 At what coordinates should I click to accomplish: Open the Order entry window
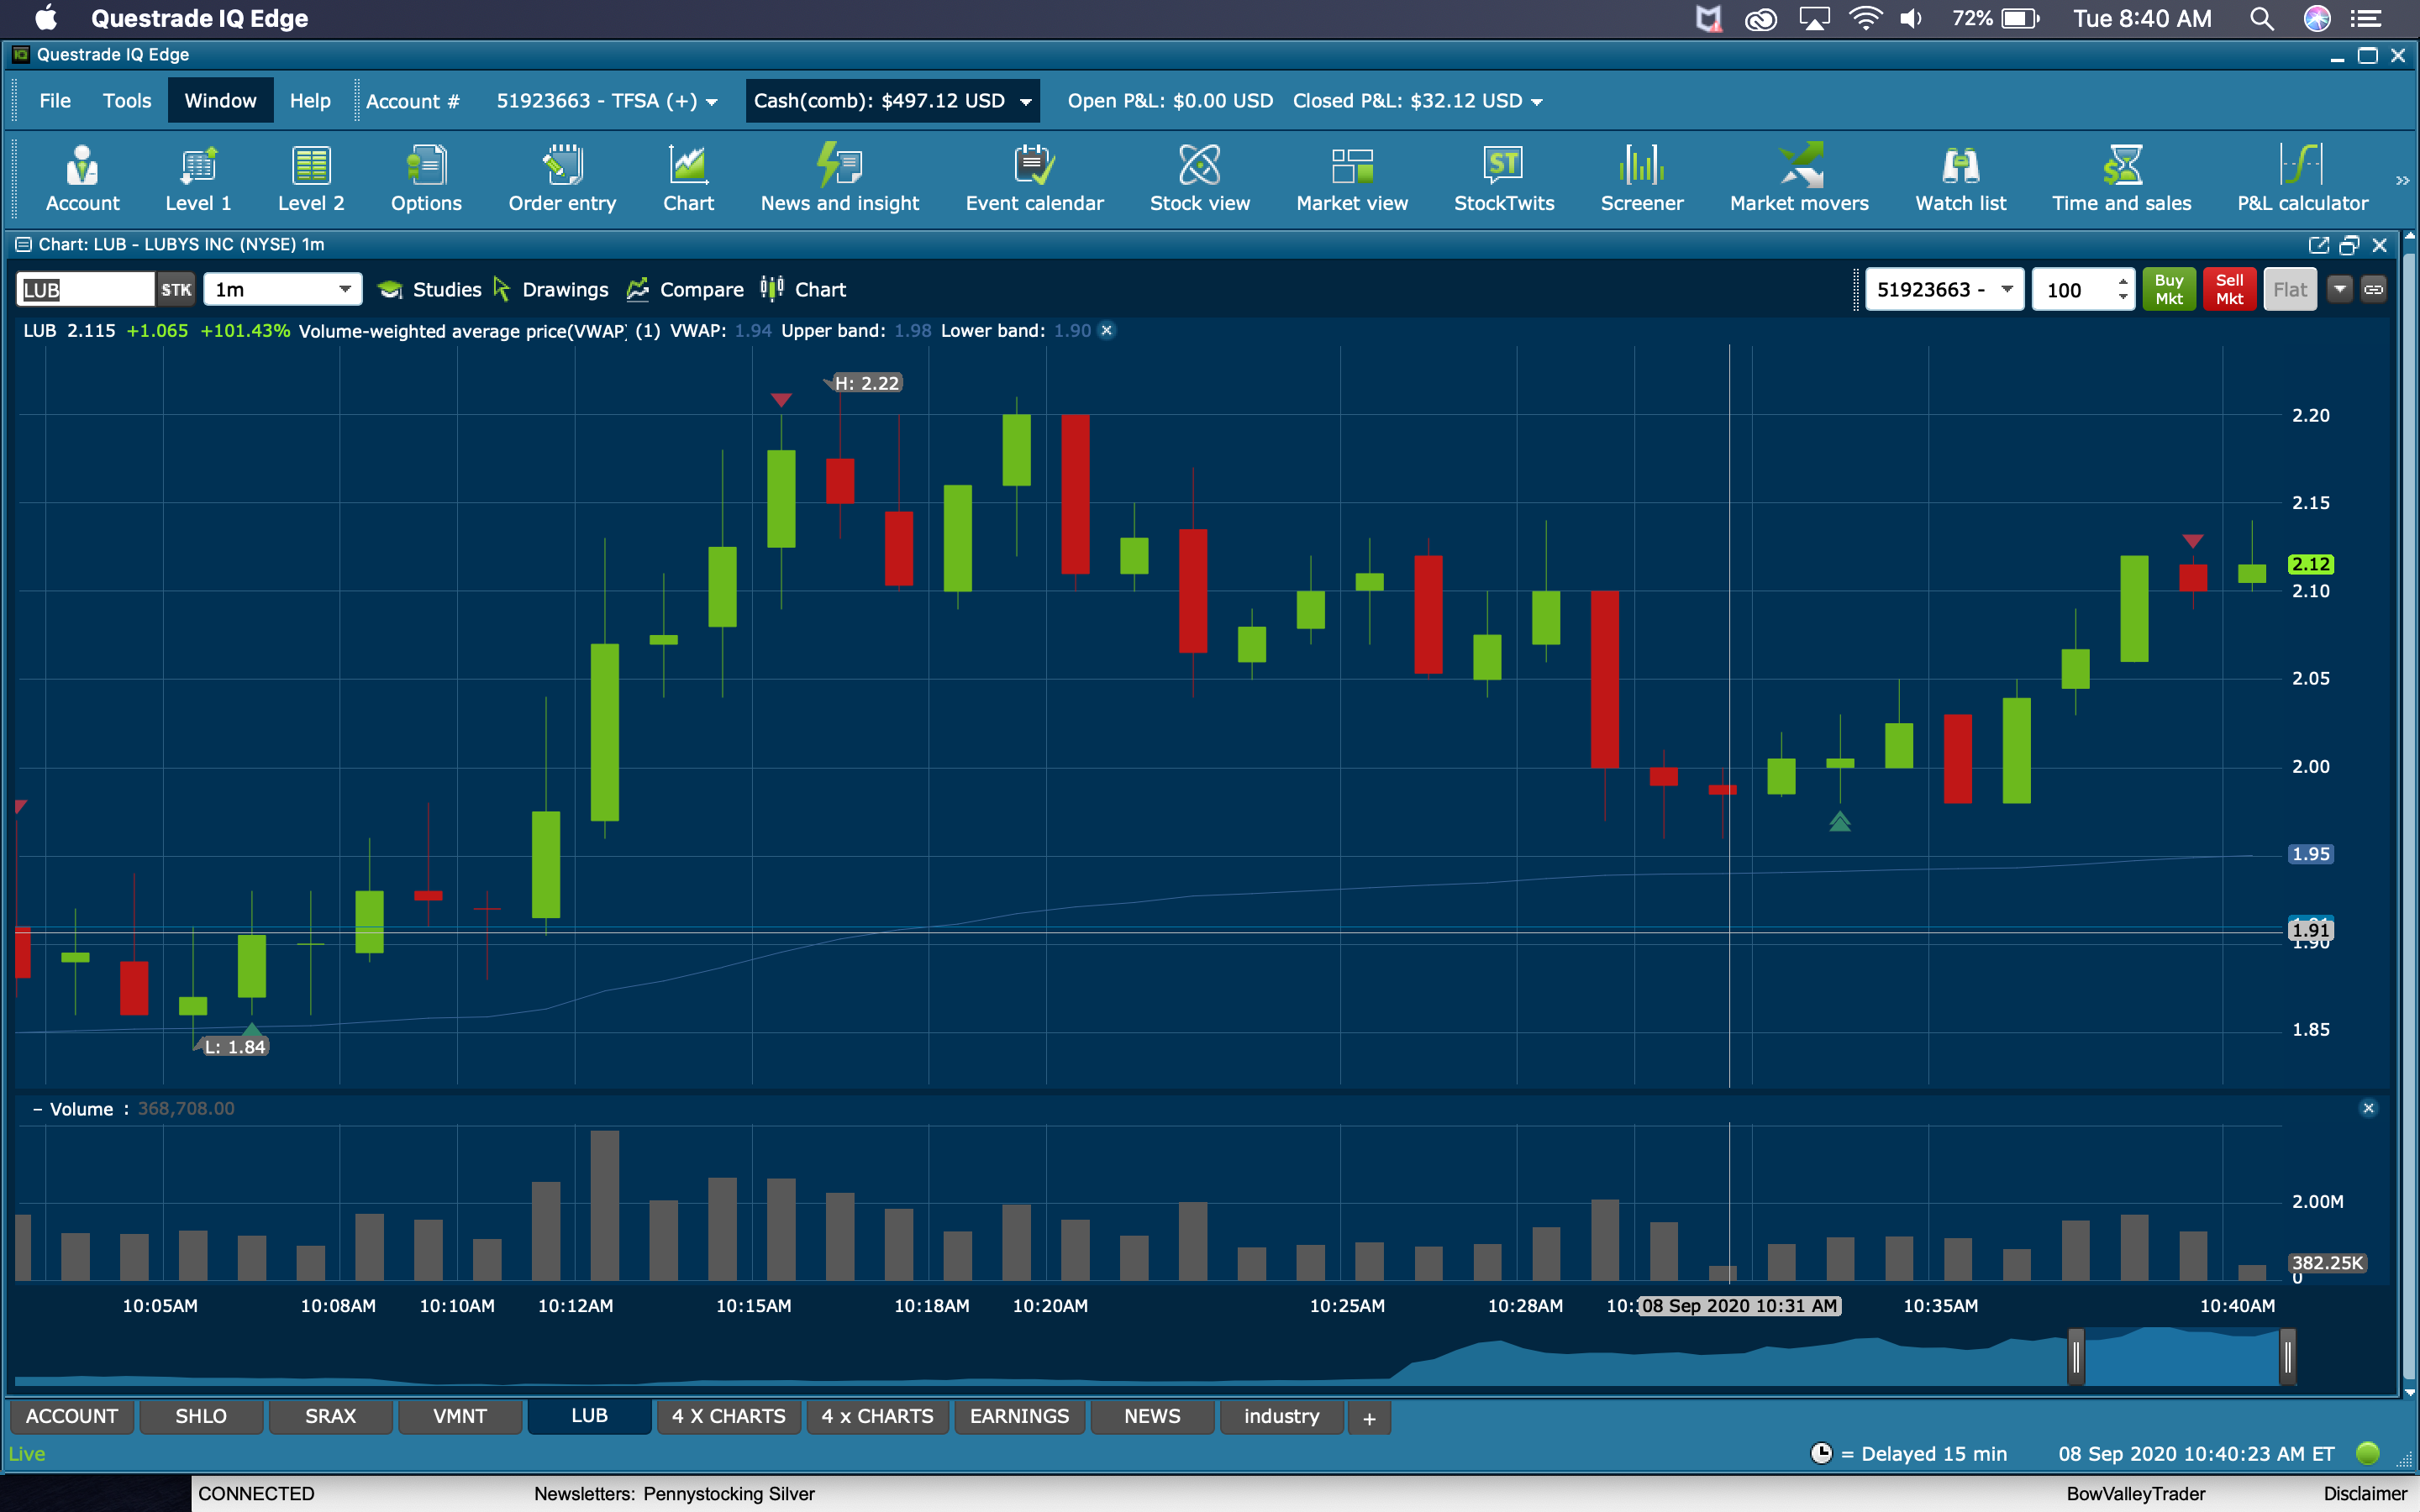[562, 179]
